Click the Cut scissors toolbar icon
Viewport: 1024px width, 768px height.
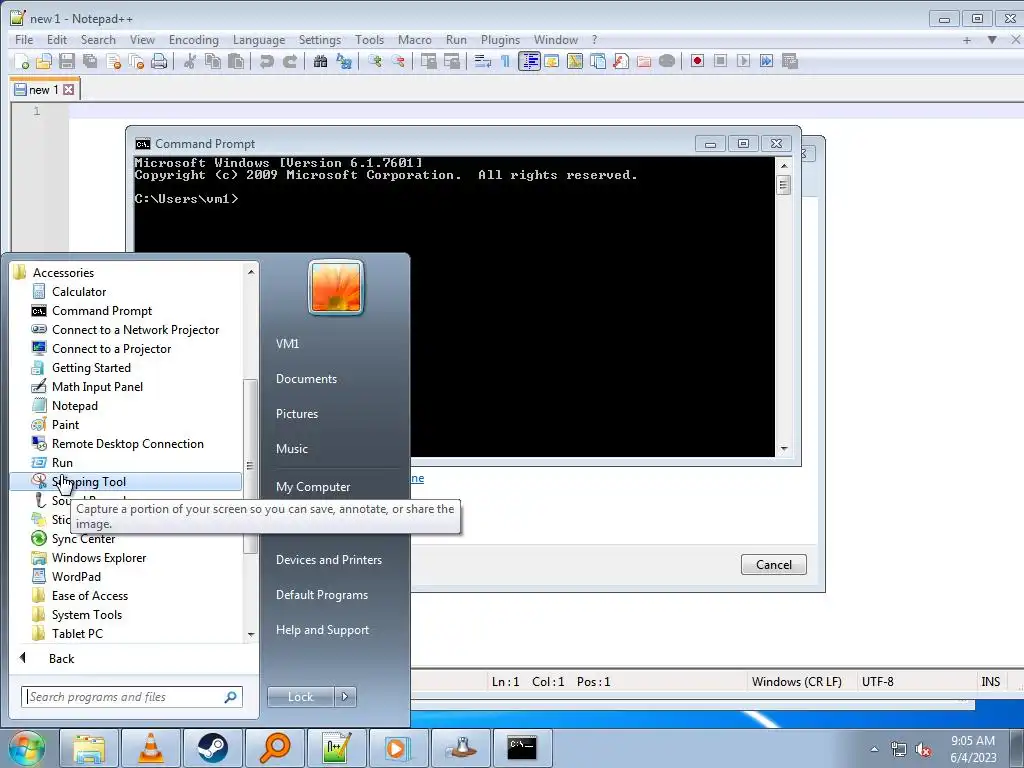point(190,61)
